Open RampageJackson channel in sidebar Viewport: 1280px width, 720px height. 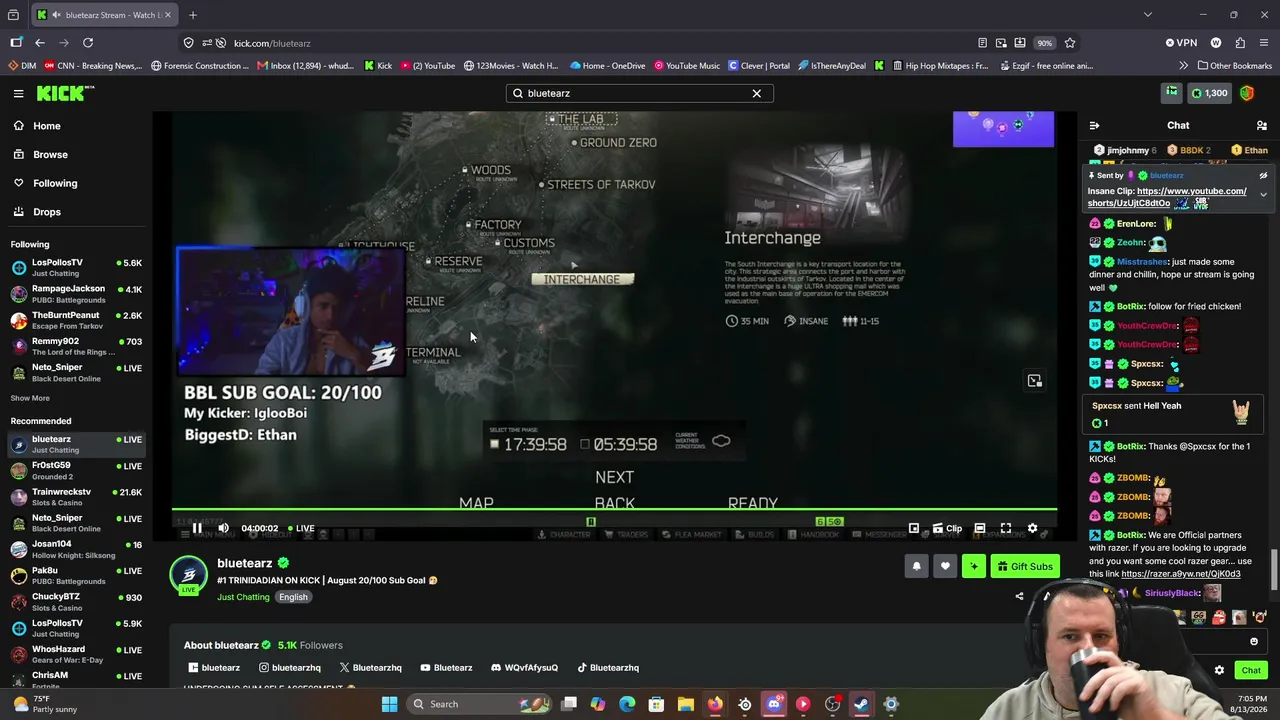click(76, 294)
